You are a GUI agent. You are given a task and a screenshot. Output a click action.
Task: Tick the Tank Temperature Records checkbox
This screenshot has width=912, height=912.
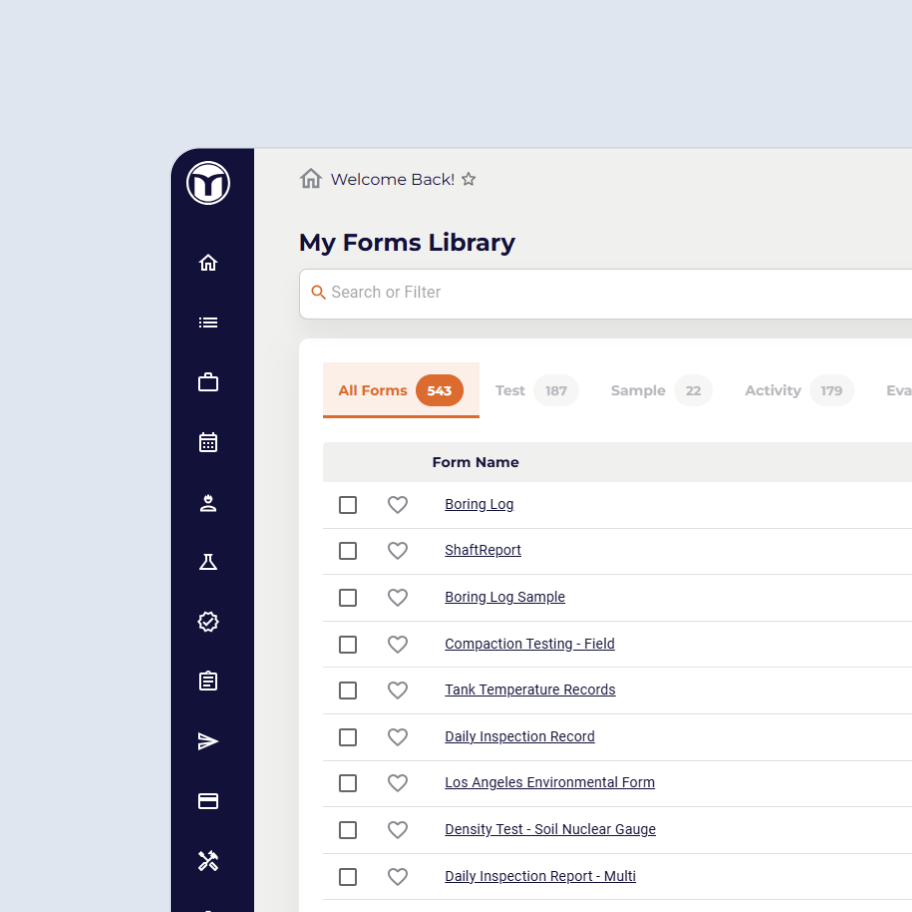point(348,690)
